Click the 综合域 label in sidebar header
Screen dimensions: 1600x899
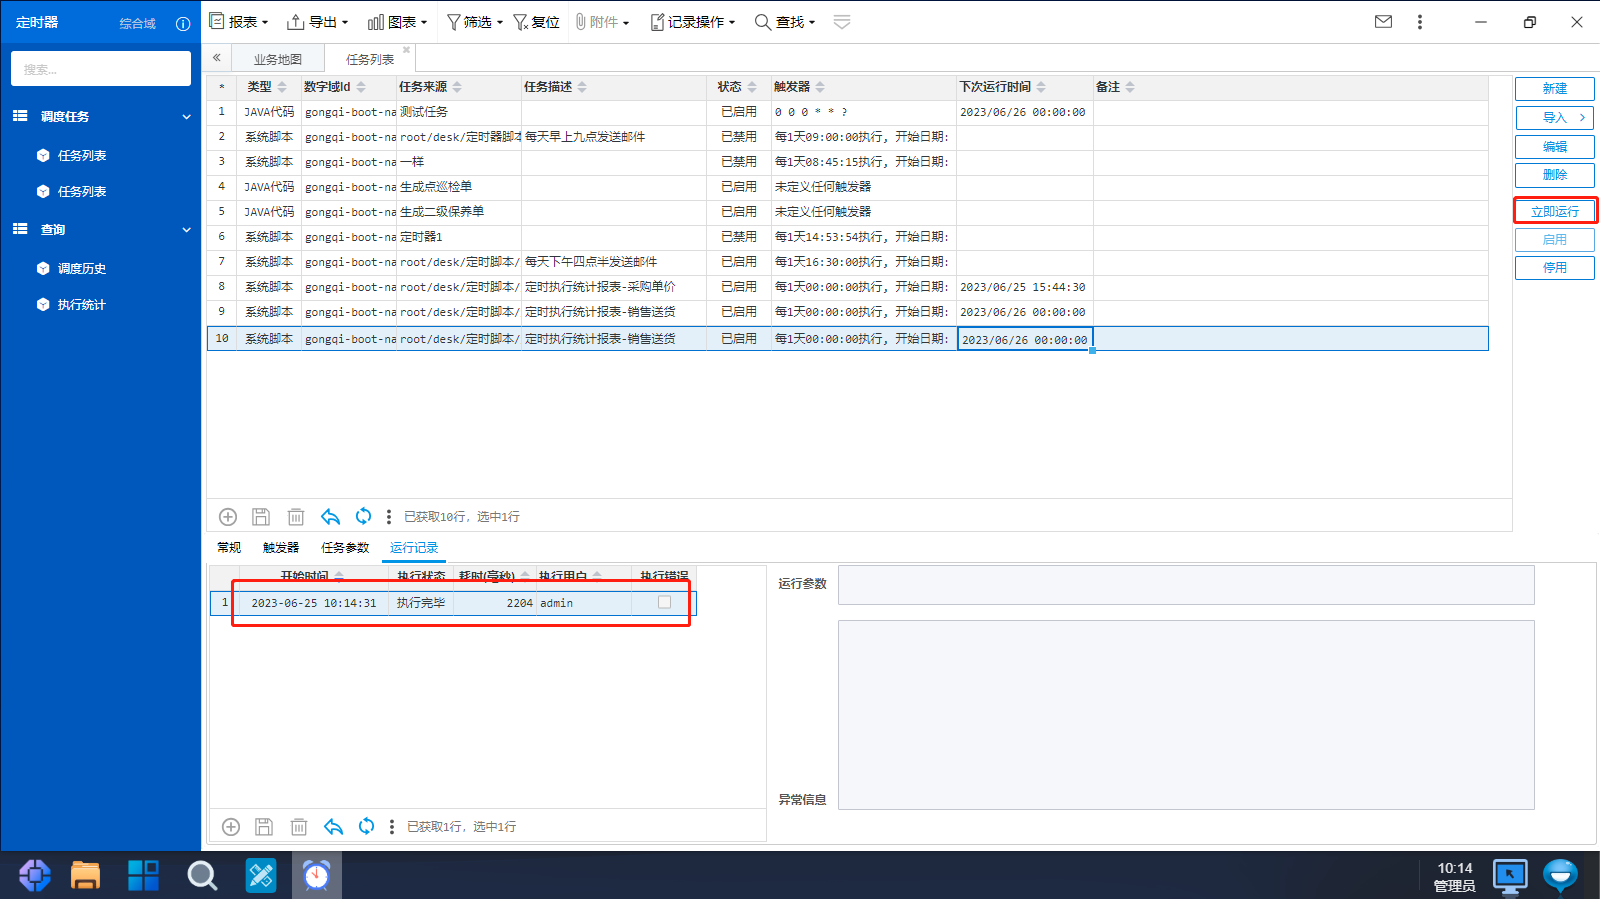pyautogui.click(x=138, y=24)
